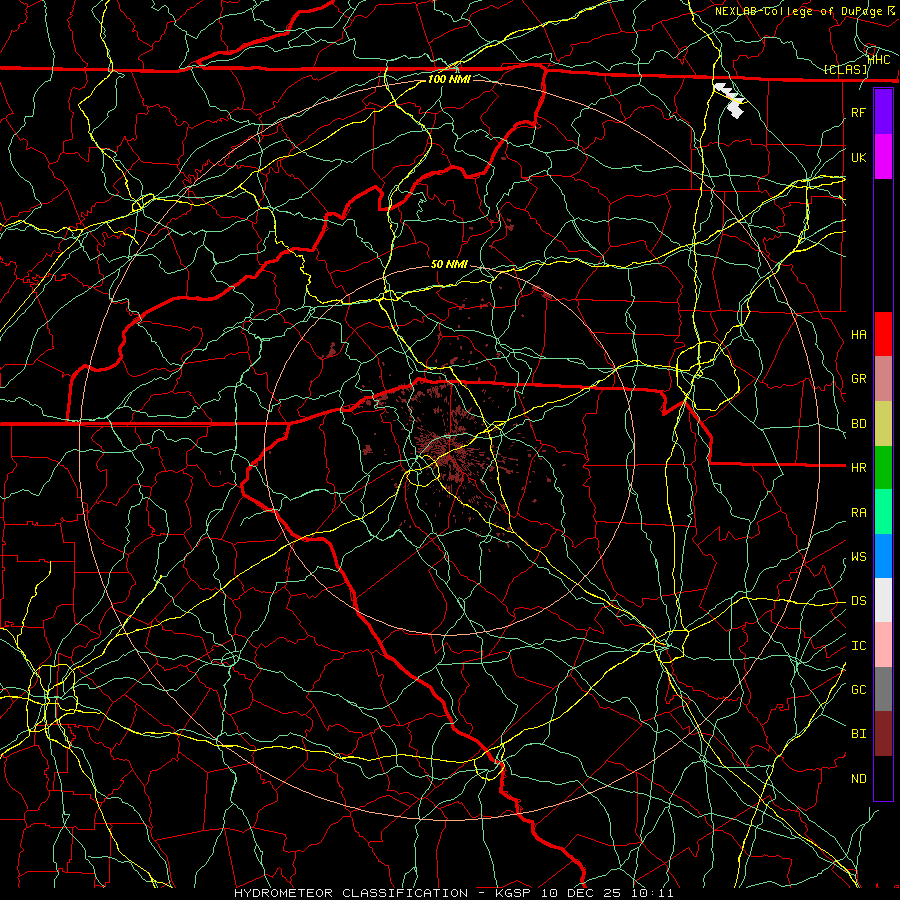
Task: Click the BD legend label
Action: point(858,424)
